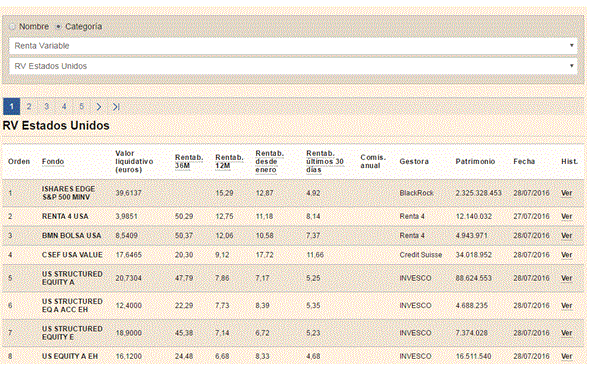Sort by Fondo column header
The image size is (596, 384).
pyautogui.click(x=53, y=162)
